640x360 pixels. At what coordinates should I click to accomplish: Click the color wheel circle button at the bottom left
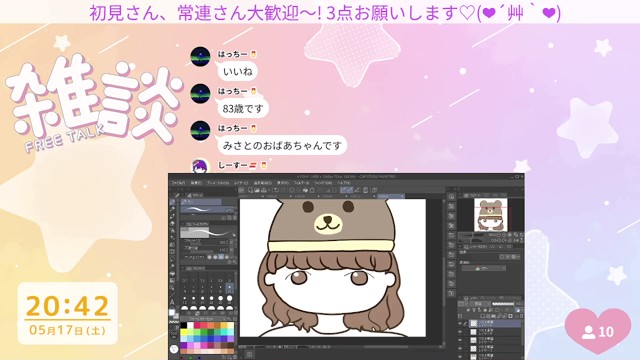(x=174, y=349)
